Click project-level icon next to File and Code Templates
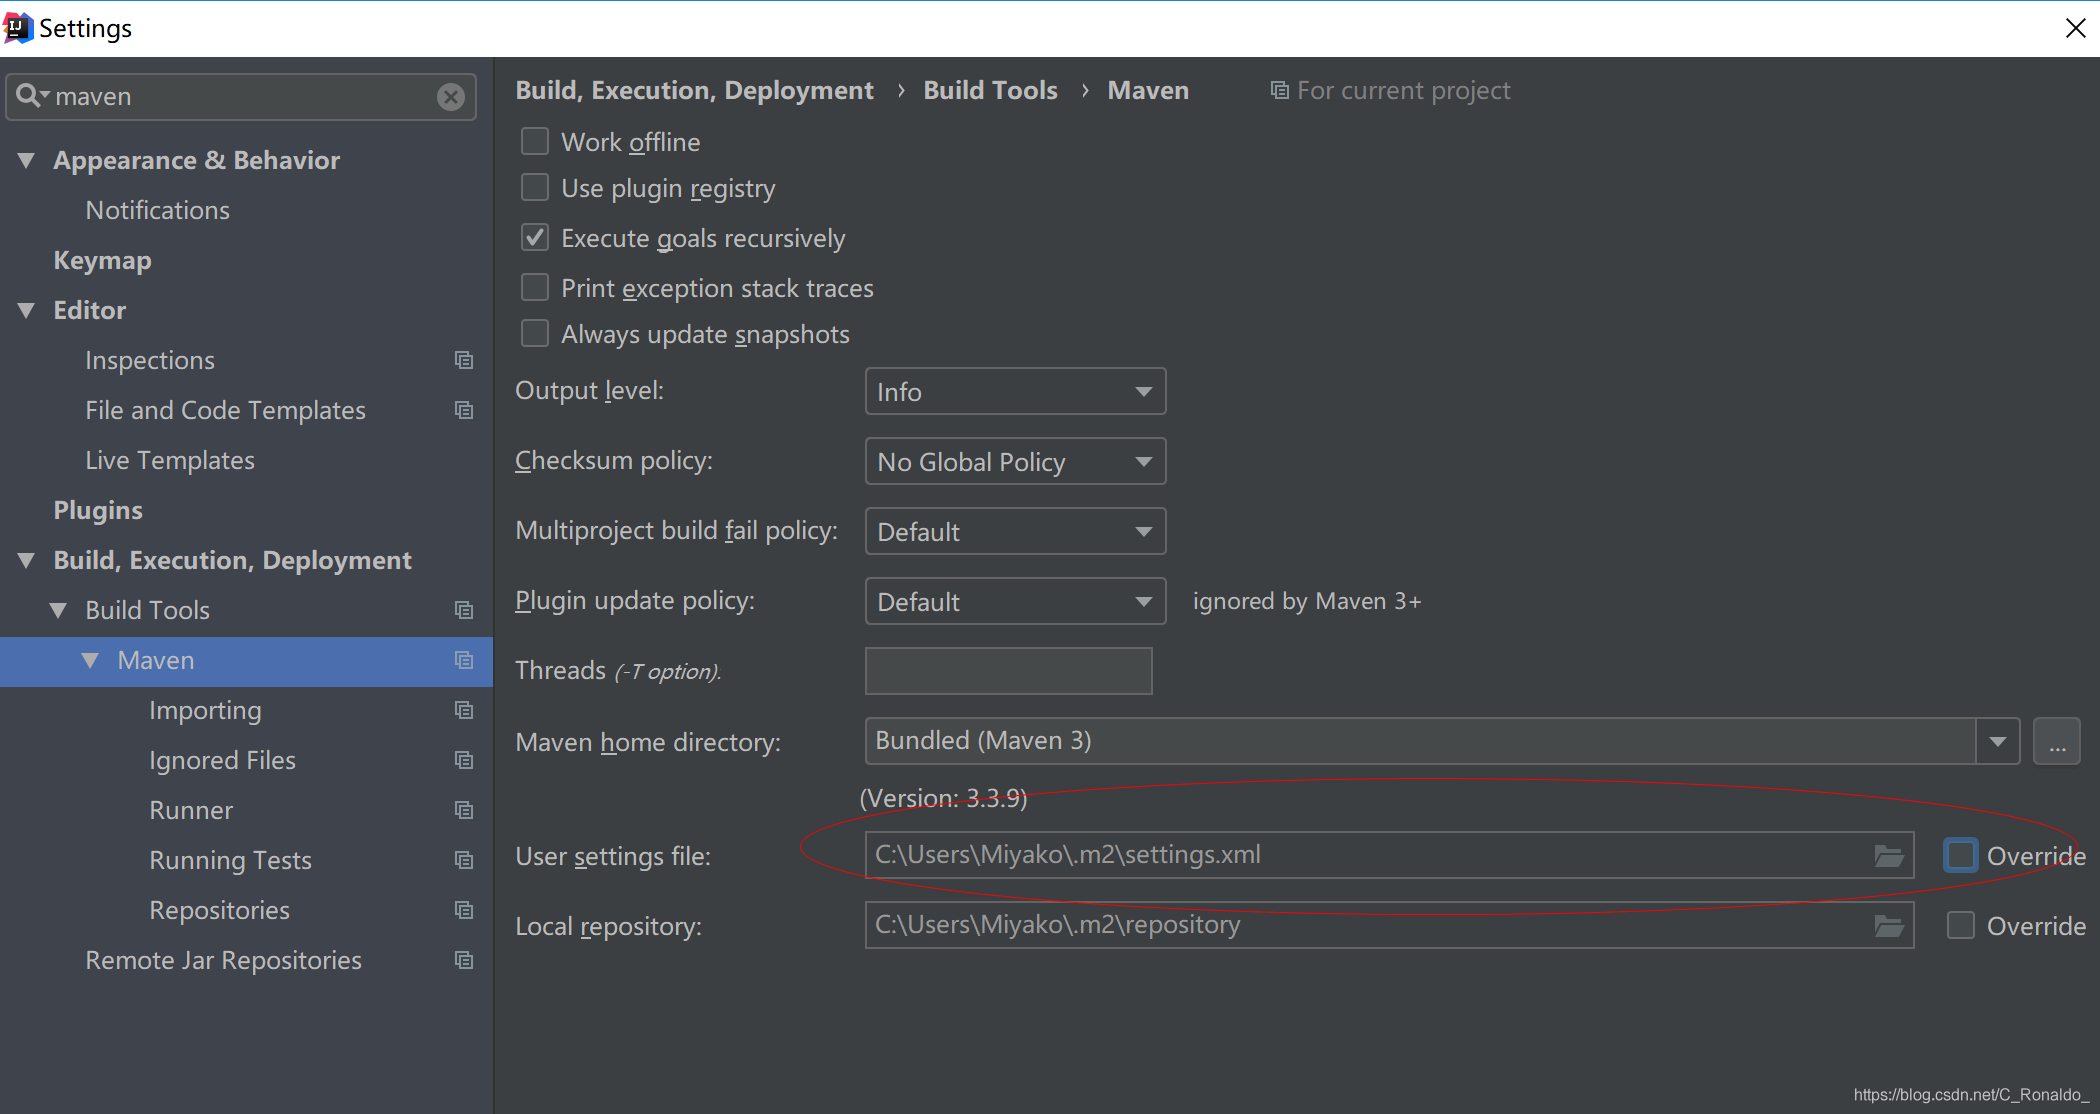Screen dimensions: 2100x1114 pyautogui.click(x=464, y=410)
